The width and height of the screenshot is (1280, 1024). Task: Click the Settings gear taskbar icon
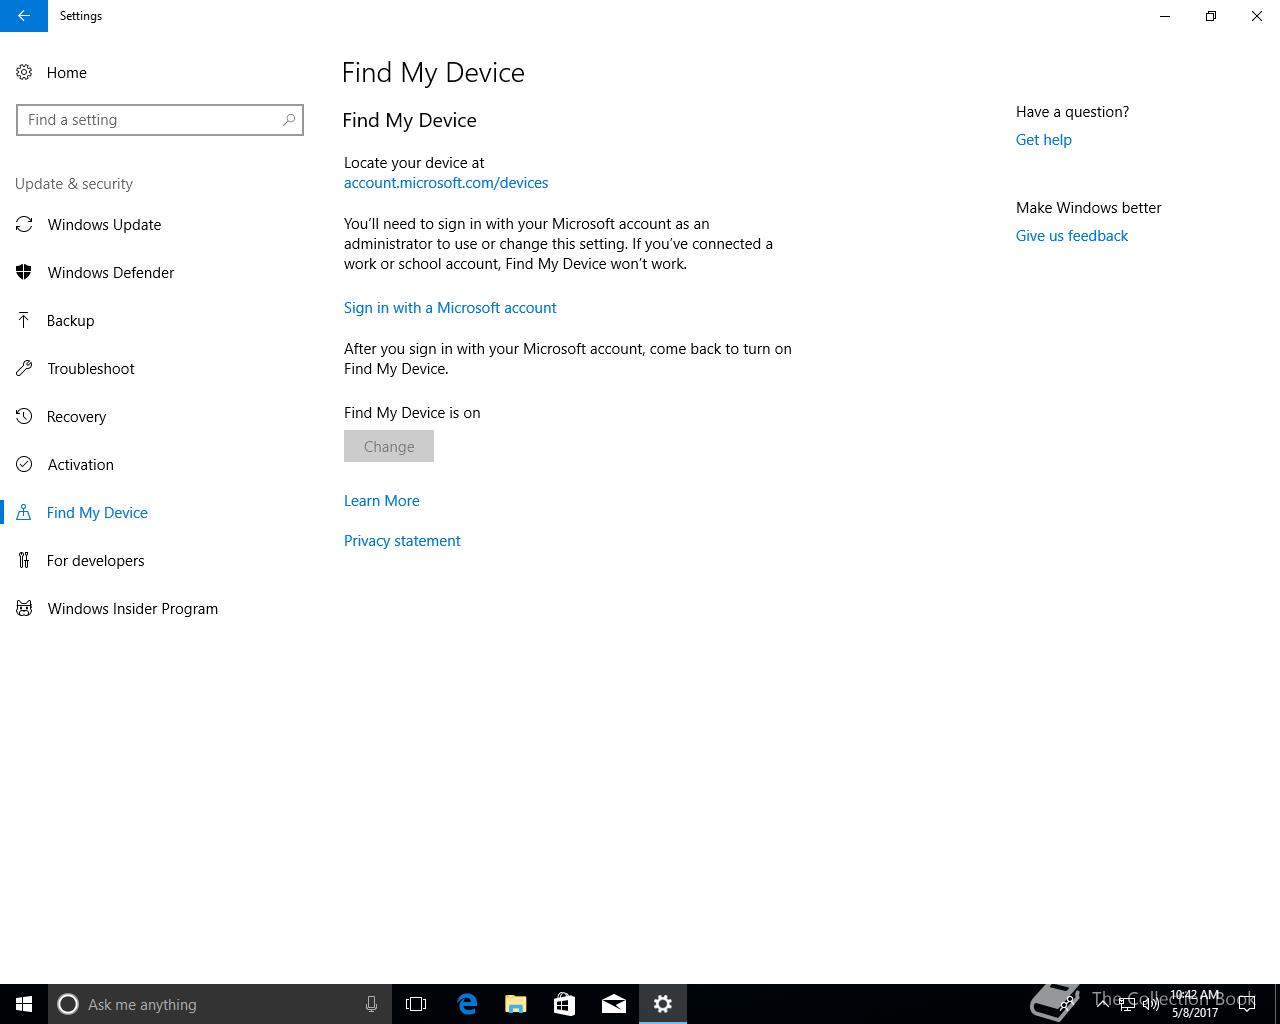663,1004
